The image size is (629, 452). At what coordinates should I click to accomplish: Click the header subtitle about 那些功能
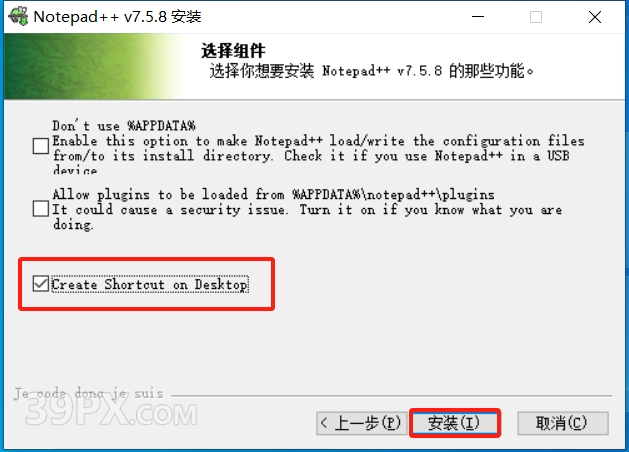coord(371,71)
